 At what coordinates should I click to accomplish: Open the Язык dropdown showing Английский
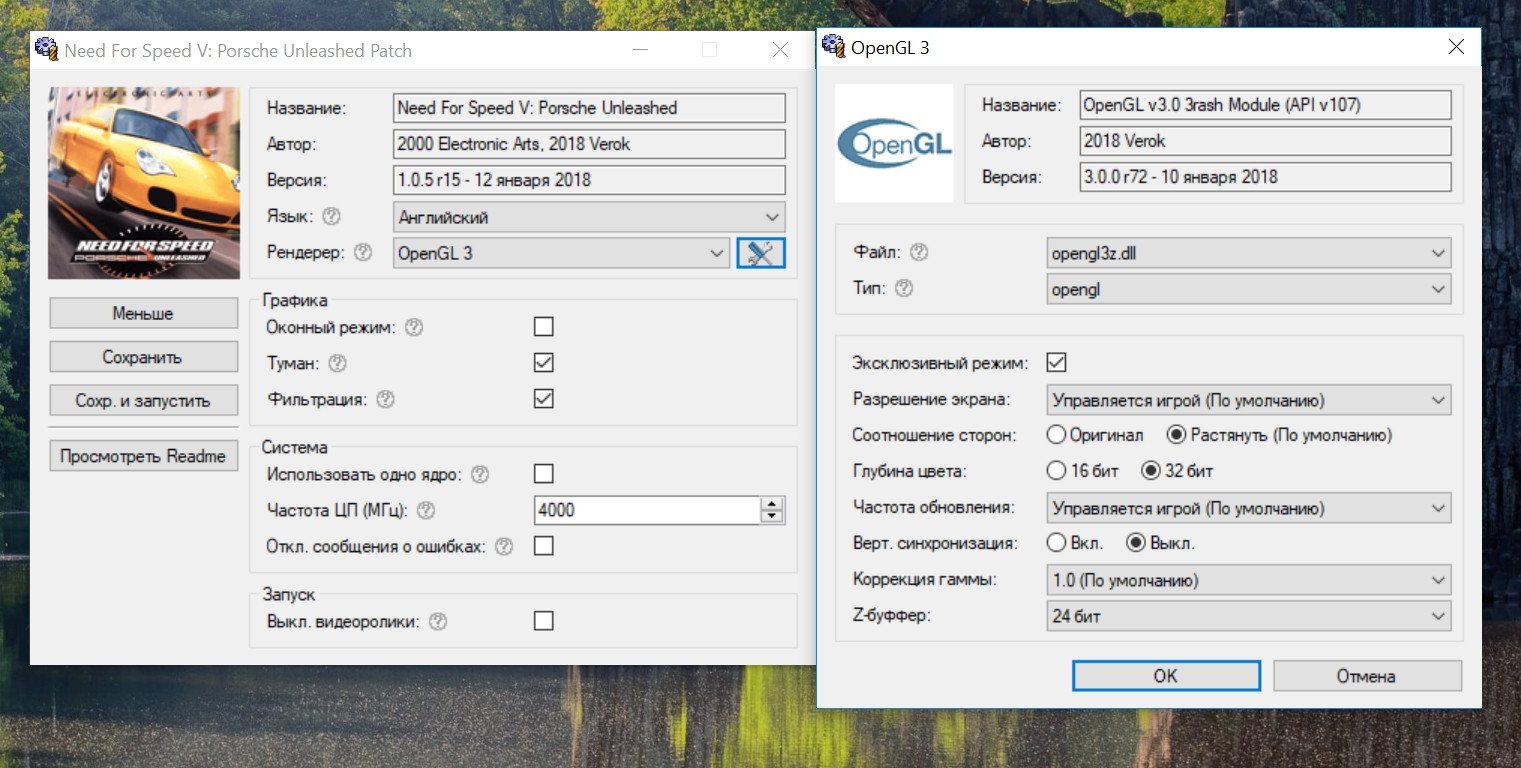coord(590,217)
